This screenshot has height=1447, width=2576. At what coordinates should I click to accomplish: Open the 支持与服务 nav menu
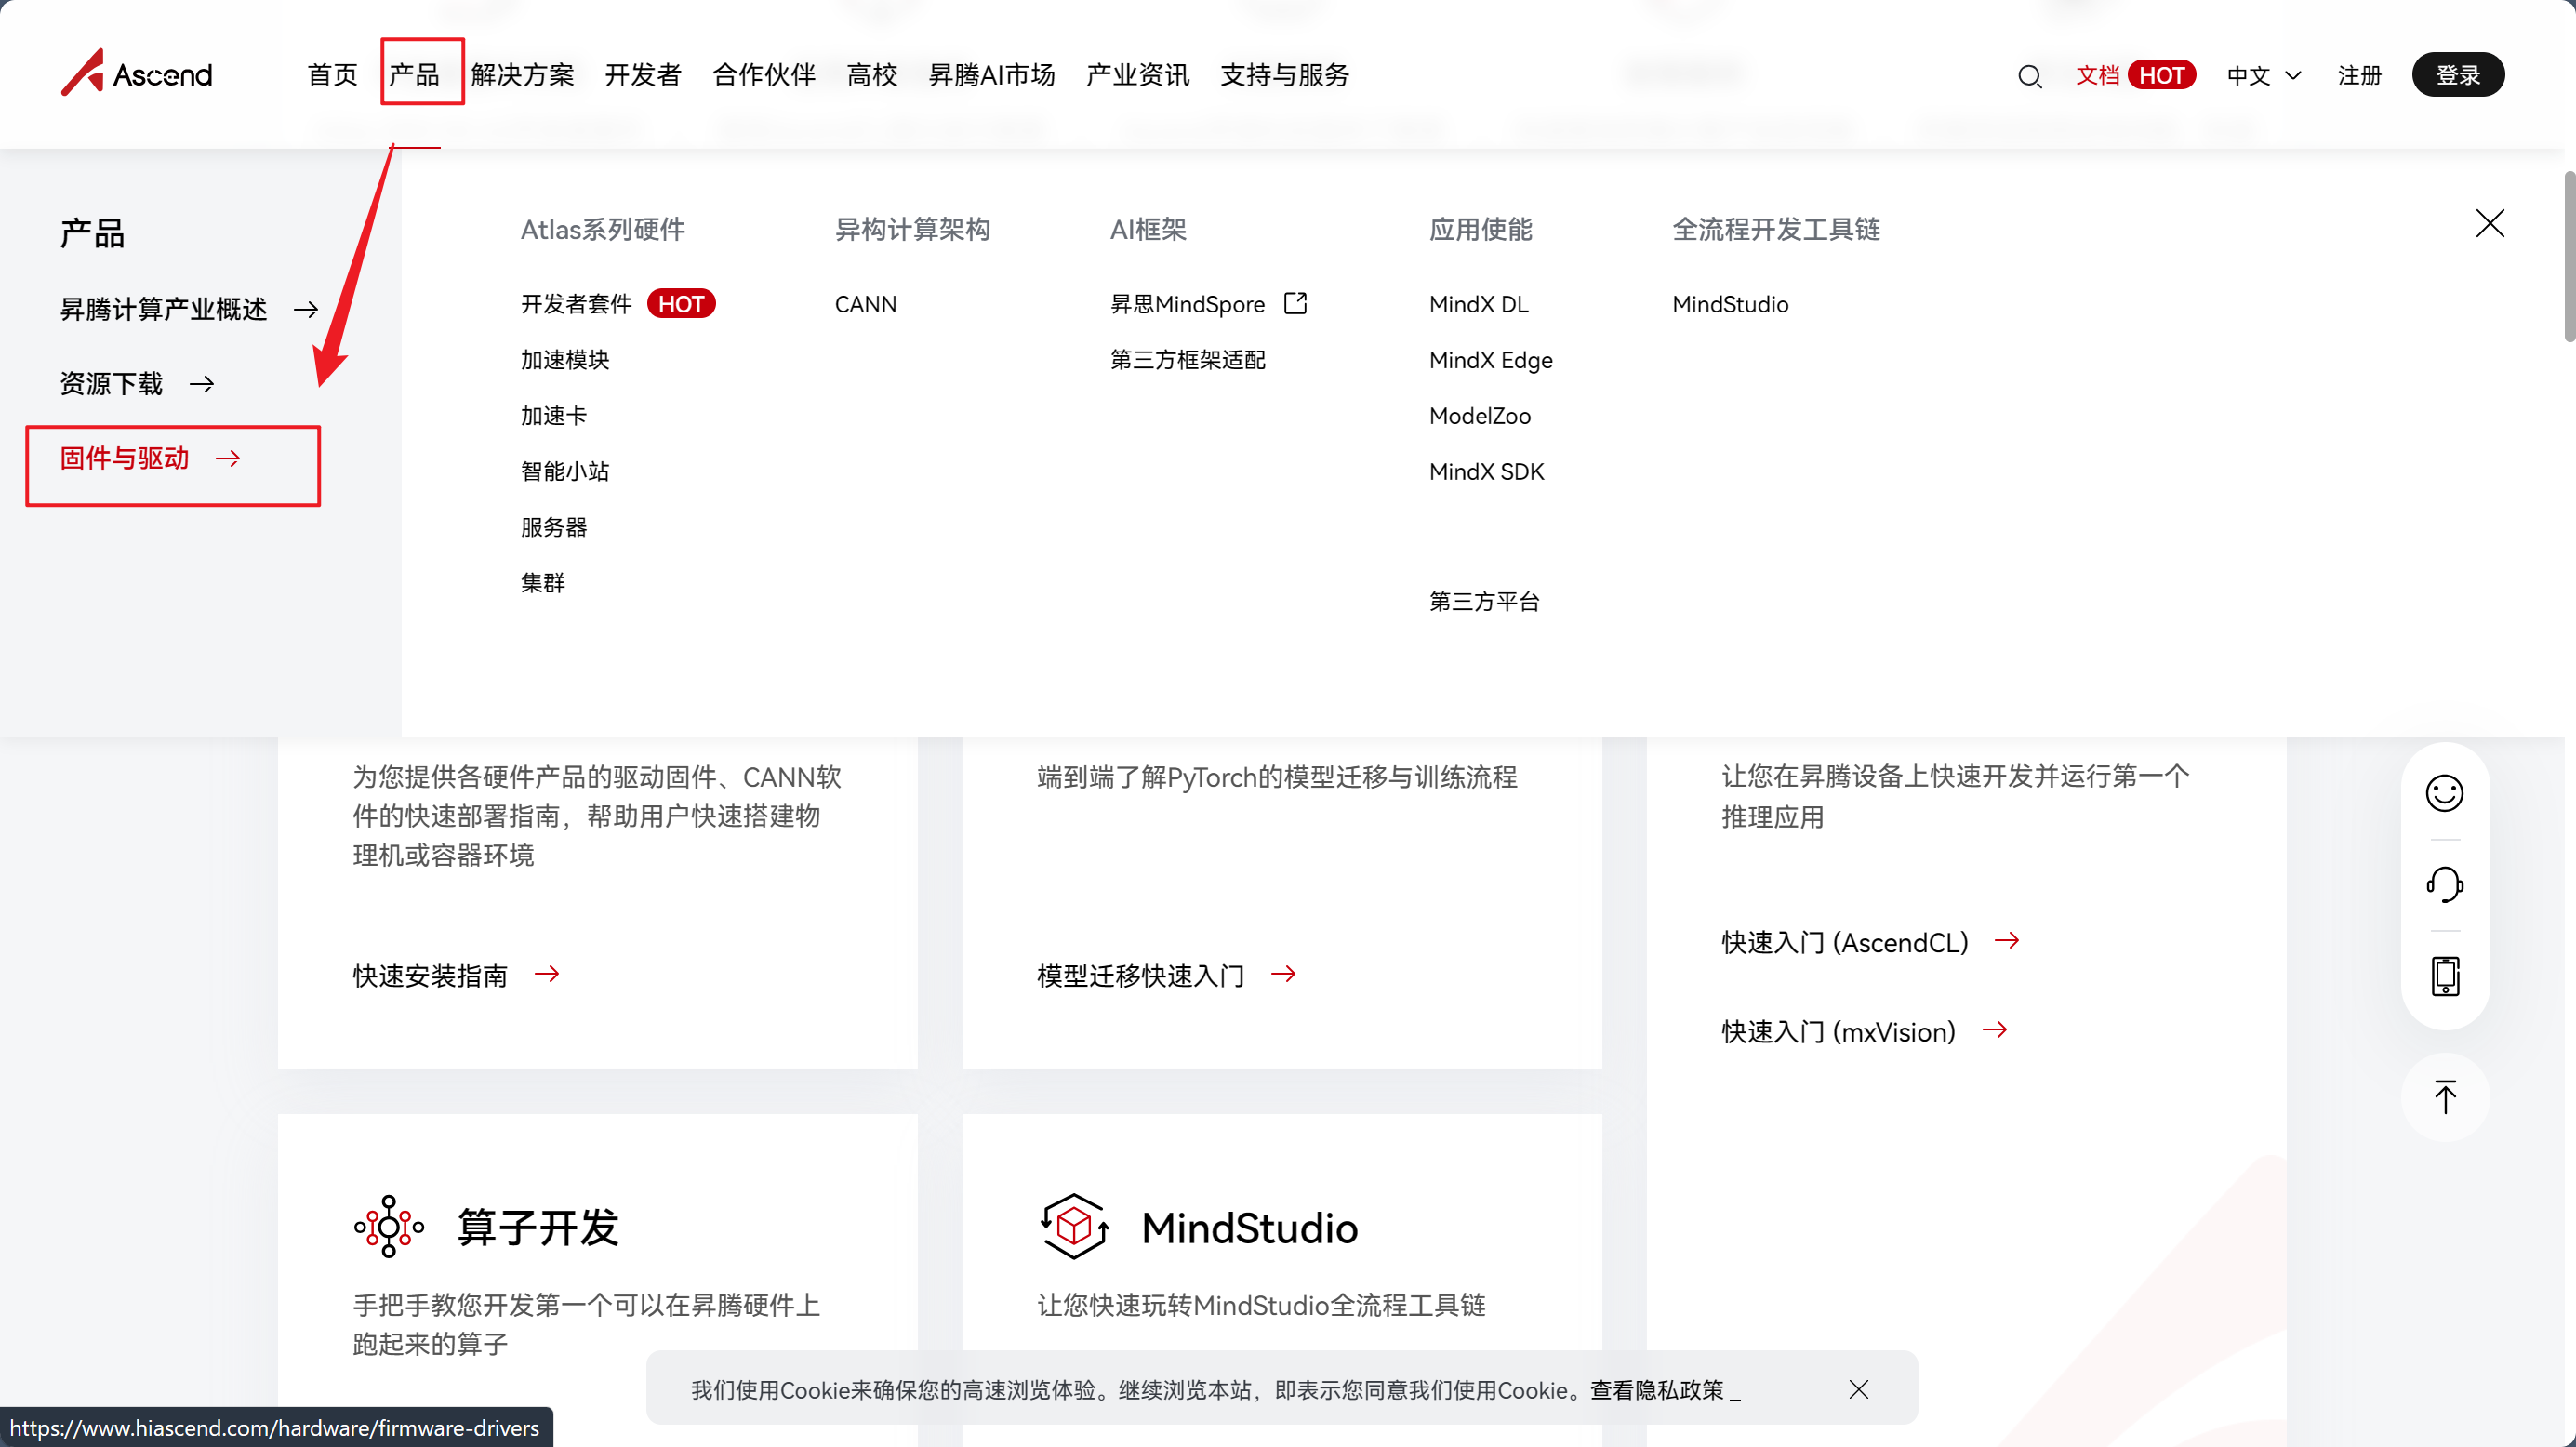pyautogui.click(x=1284, y=75)
